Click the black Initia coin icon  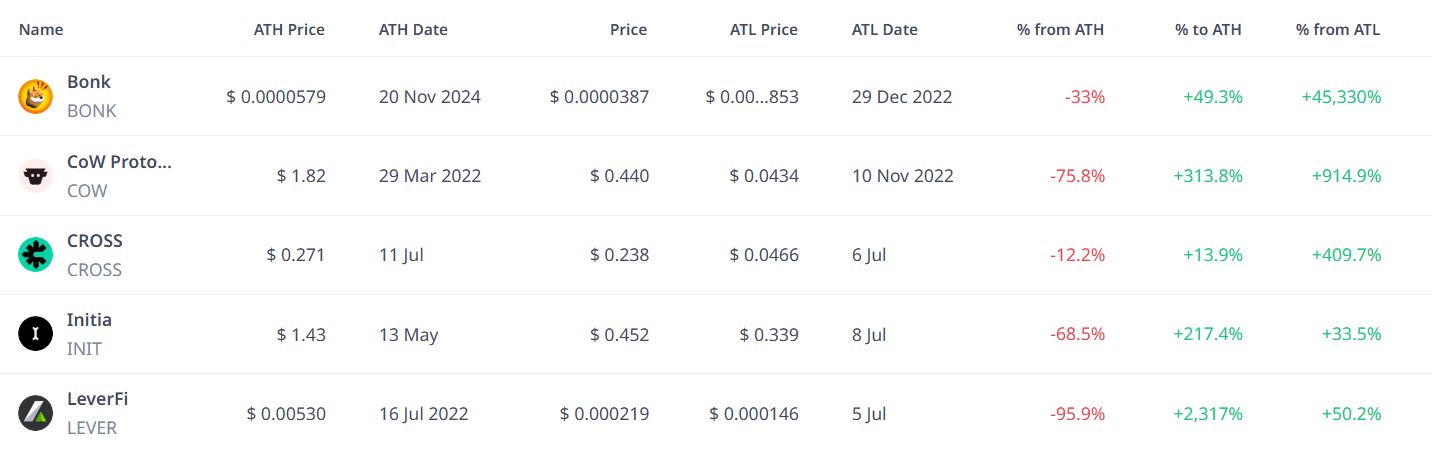(35, 334)
